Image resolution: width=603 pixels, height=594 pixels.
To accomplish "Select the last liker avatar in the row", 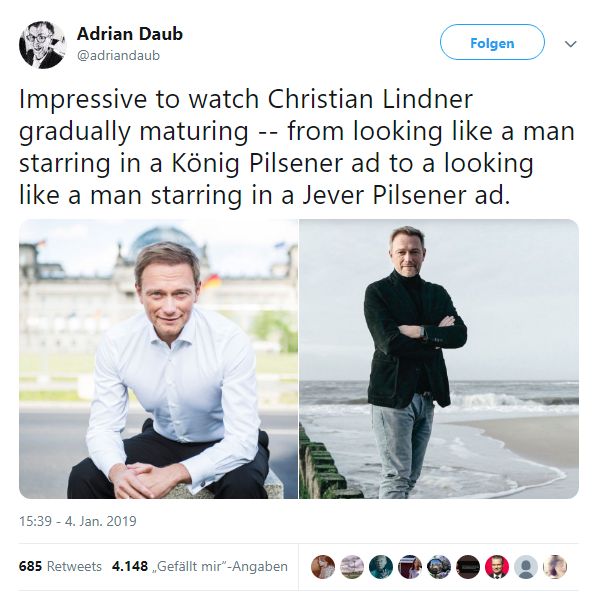I will (x=555, y=567).
